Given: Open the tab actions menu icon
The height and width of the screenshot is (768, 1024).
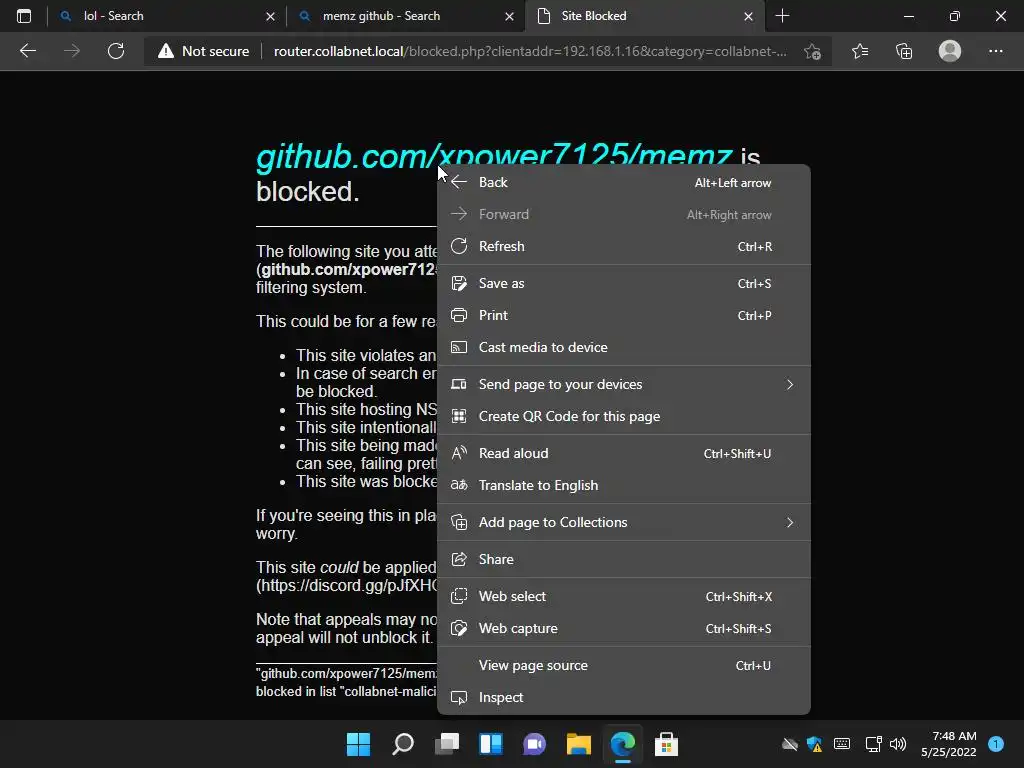Looking at the screenshot, I should tap(24, 16).
